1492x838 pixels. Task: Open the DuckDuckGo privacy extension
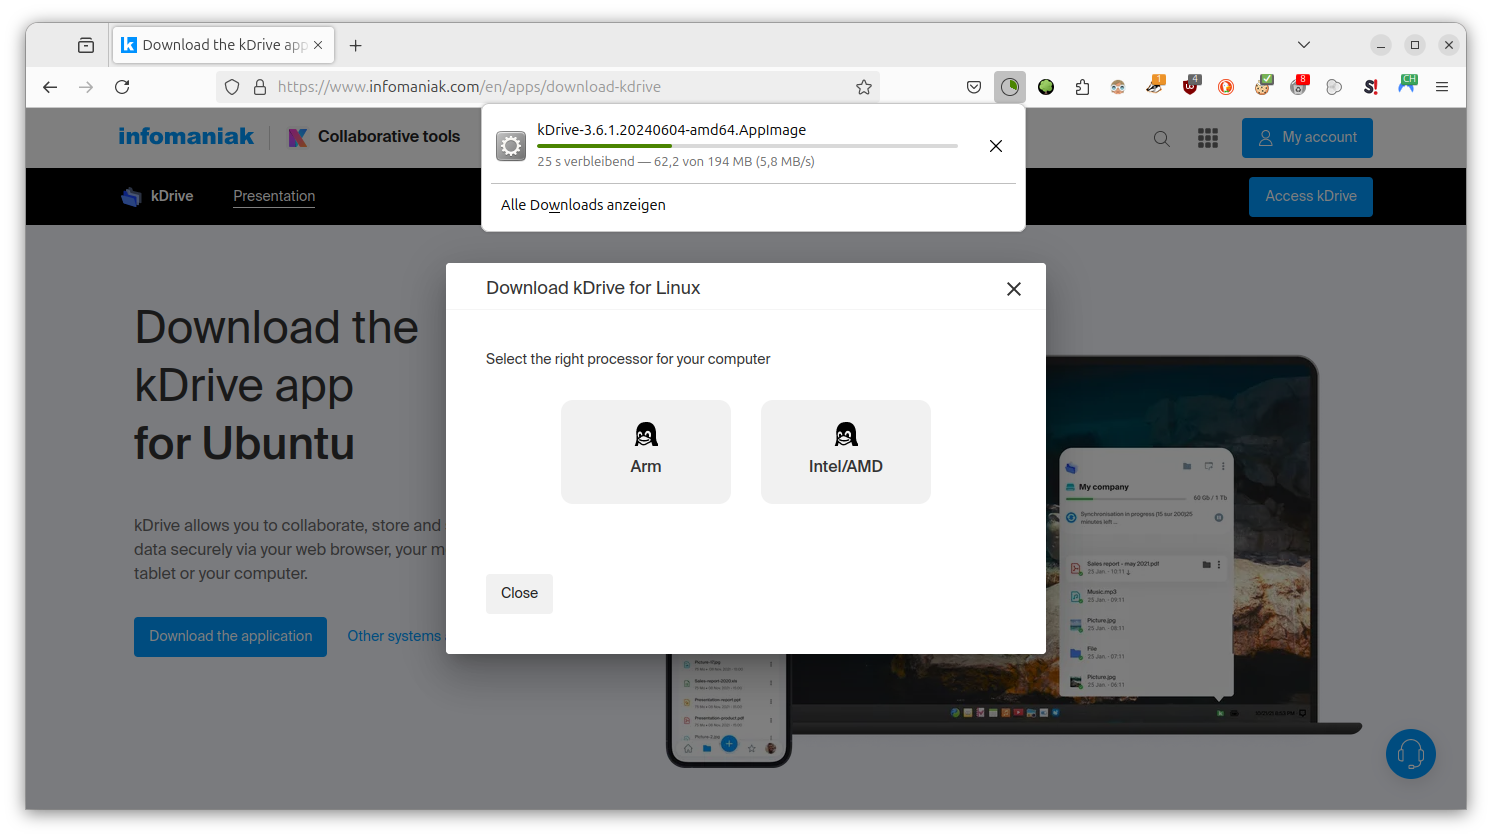pos(1226,87)
